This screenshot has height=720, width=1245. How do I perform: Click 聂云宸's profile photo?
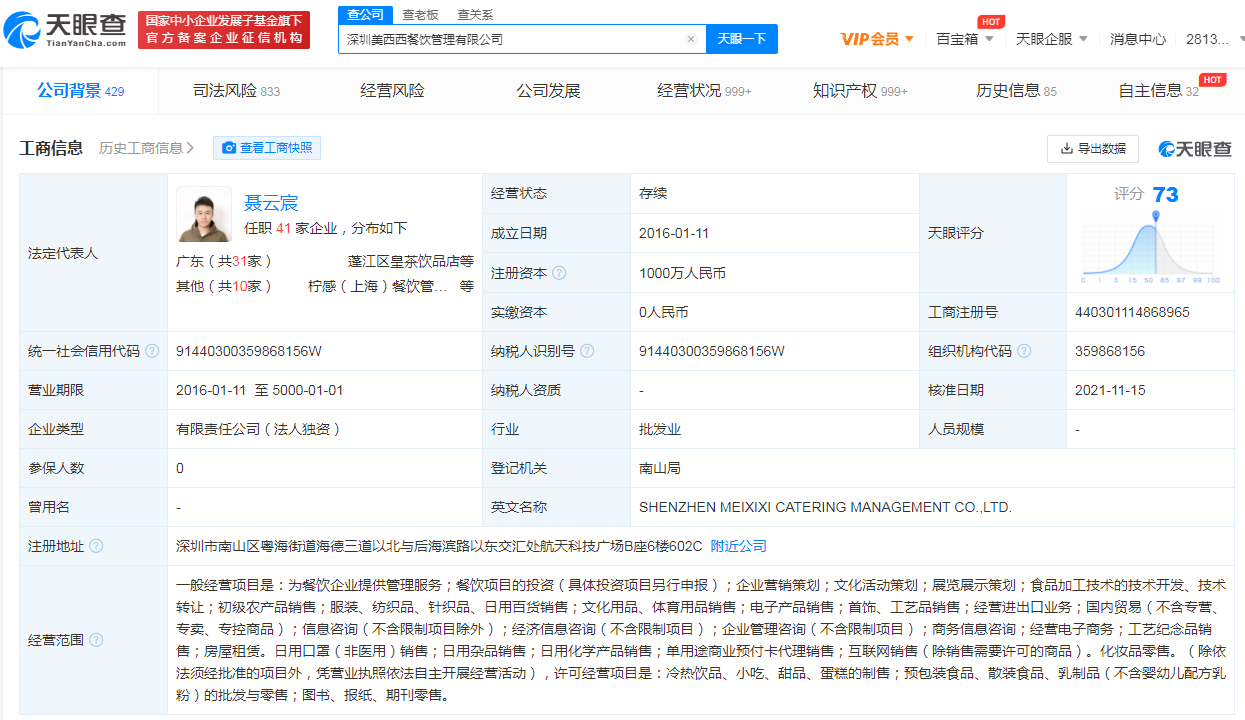(204, 214)
